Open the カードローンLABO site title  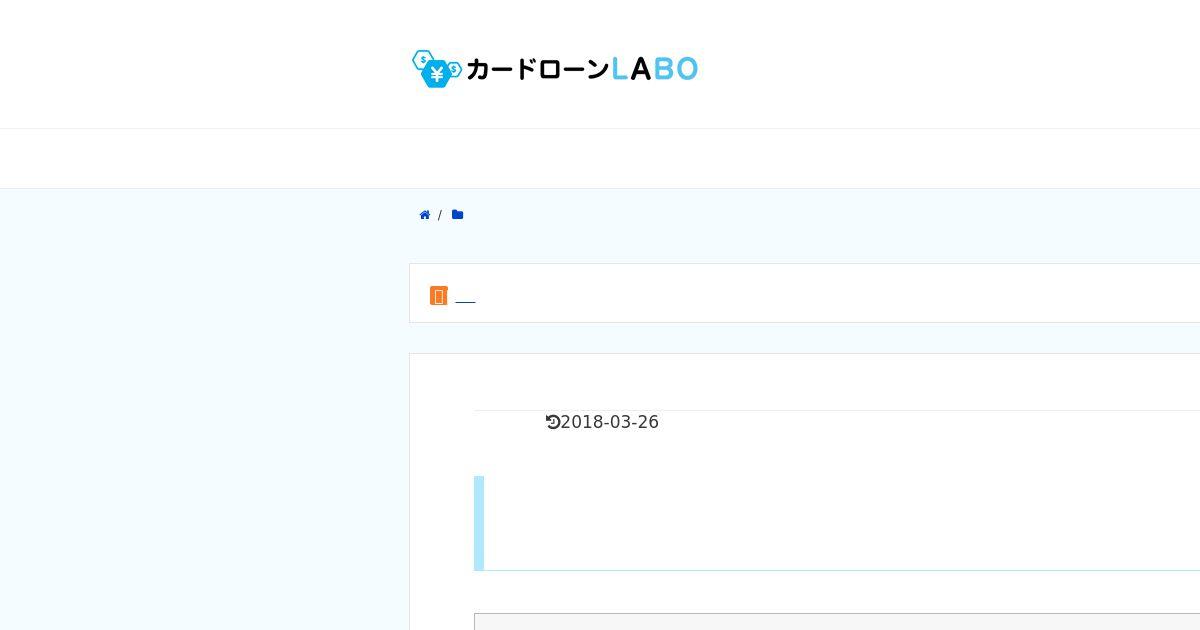tap(555, 68)
